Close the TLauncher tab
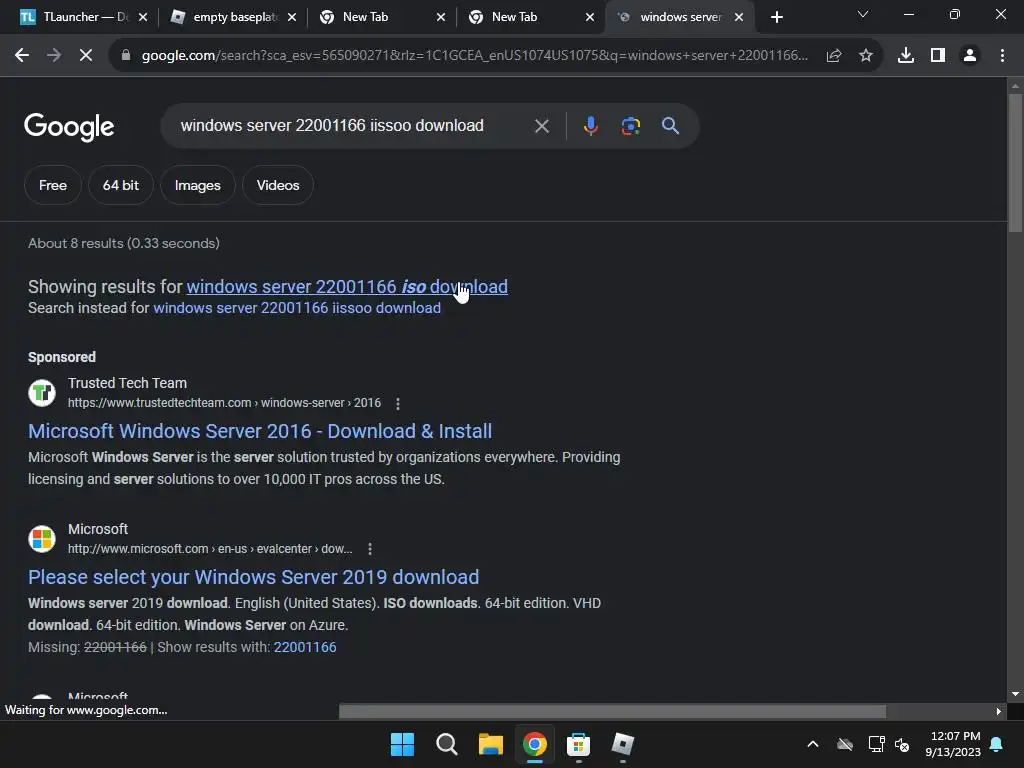The width and height of the screenshot is (1024, 768). (x=143, y=18)
